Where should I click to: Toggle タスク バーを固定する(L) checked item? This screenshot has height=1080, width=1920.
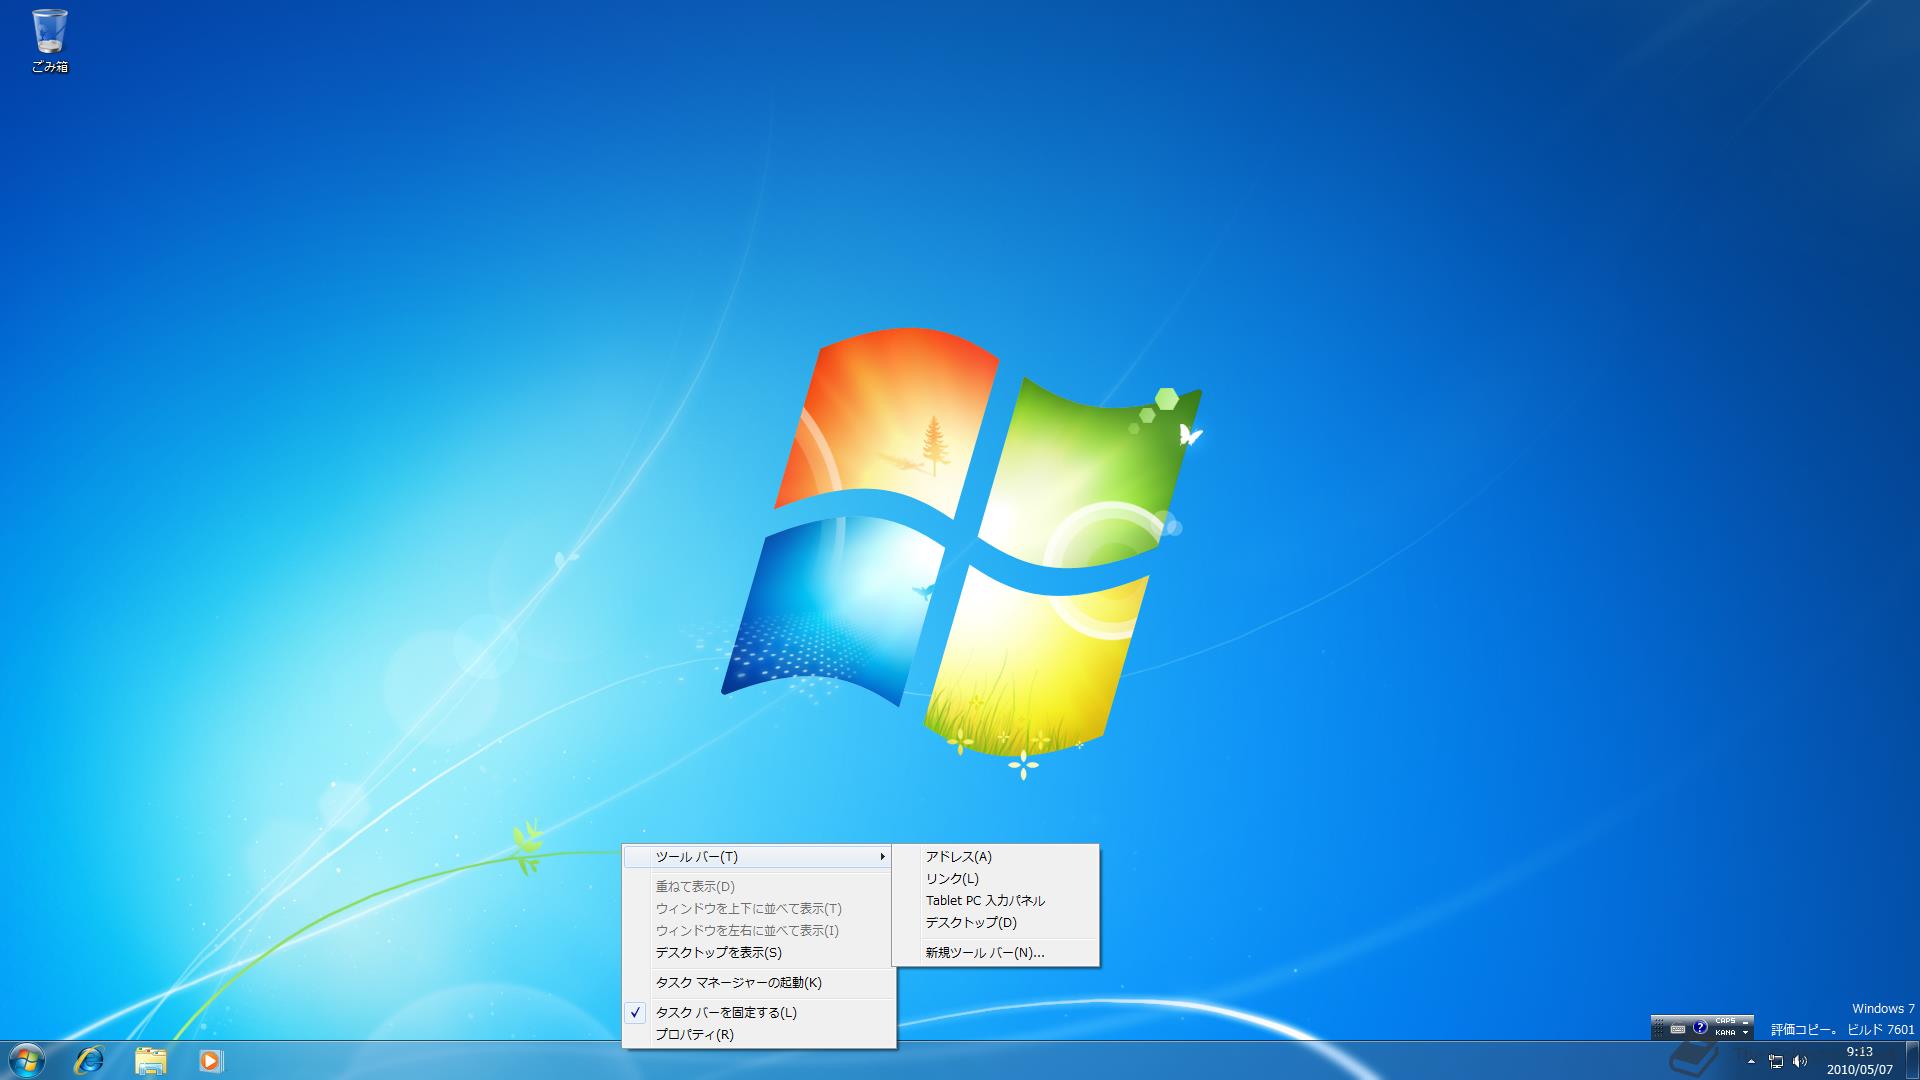(x=759, y=1012)
